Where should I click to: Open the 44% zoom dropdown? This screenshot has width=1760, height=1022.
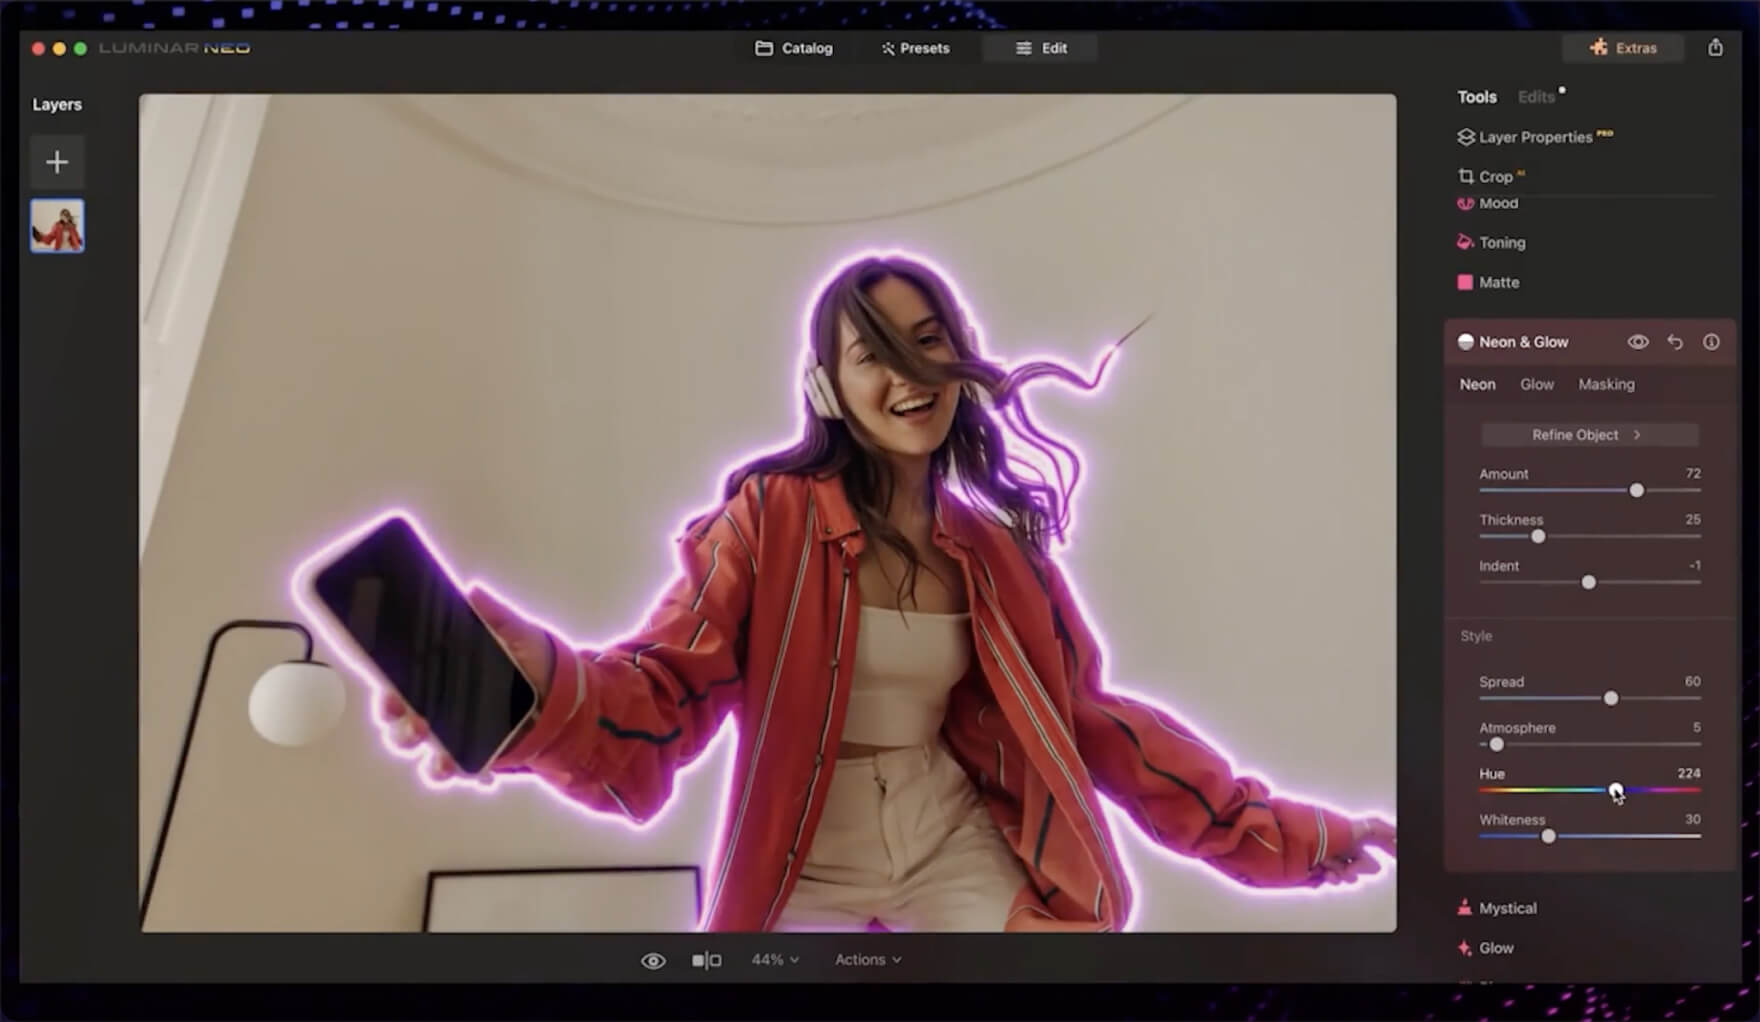pyautogui.click(x=775, y=960)
